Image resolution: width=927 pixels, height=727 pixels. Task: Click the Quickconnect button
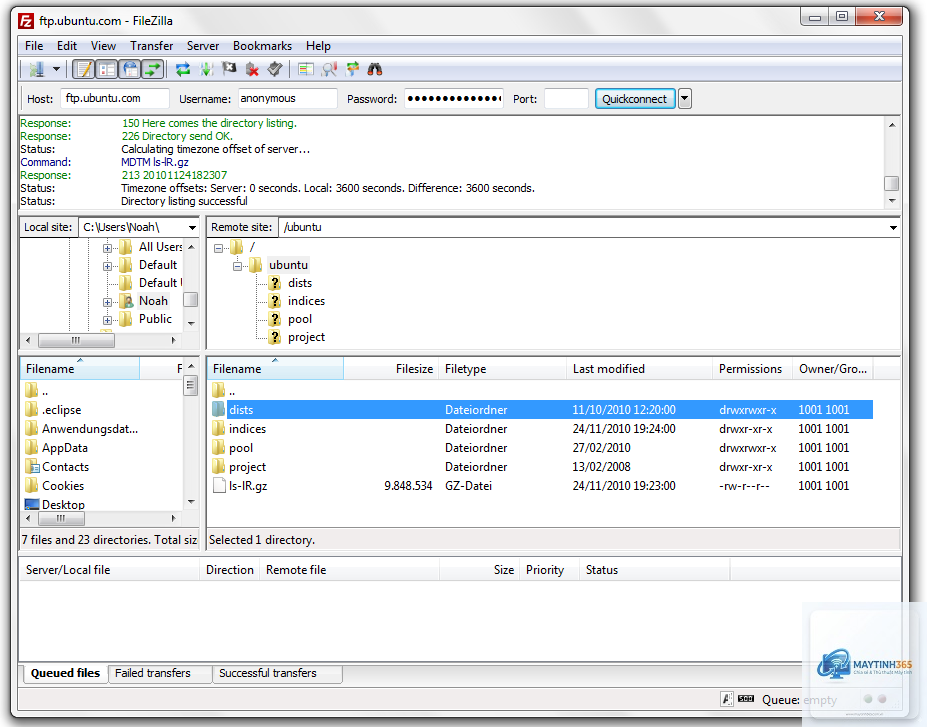click(634, 99)
